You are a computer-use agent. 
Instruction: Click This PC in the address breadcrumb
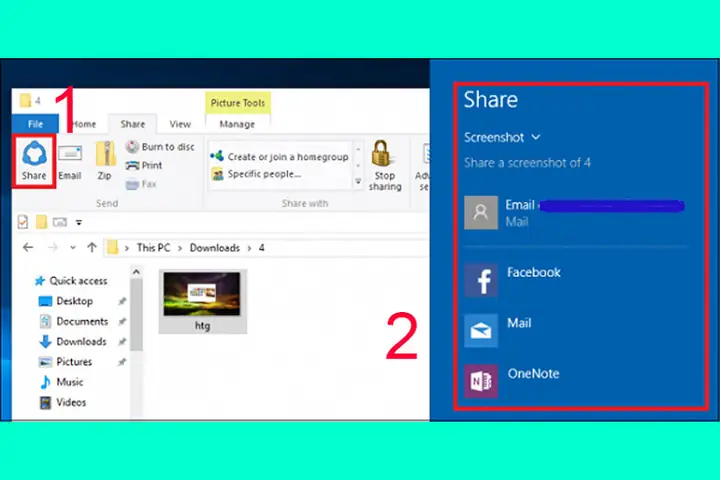click(153, 248)
